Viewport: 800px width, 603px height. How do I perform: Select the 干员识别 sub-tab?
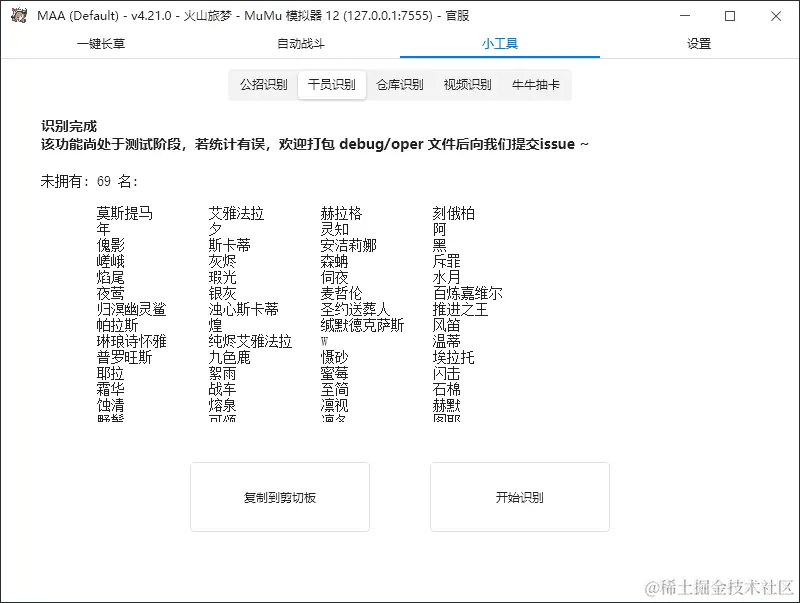pos(332,85)
